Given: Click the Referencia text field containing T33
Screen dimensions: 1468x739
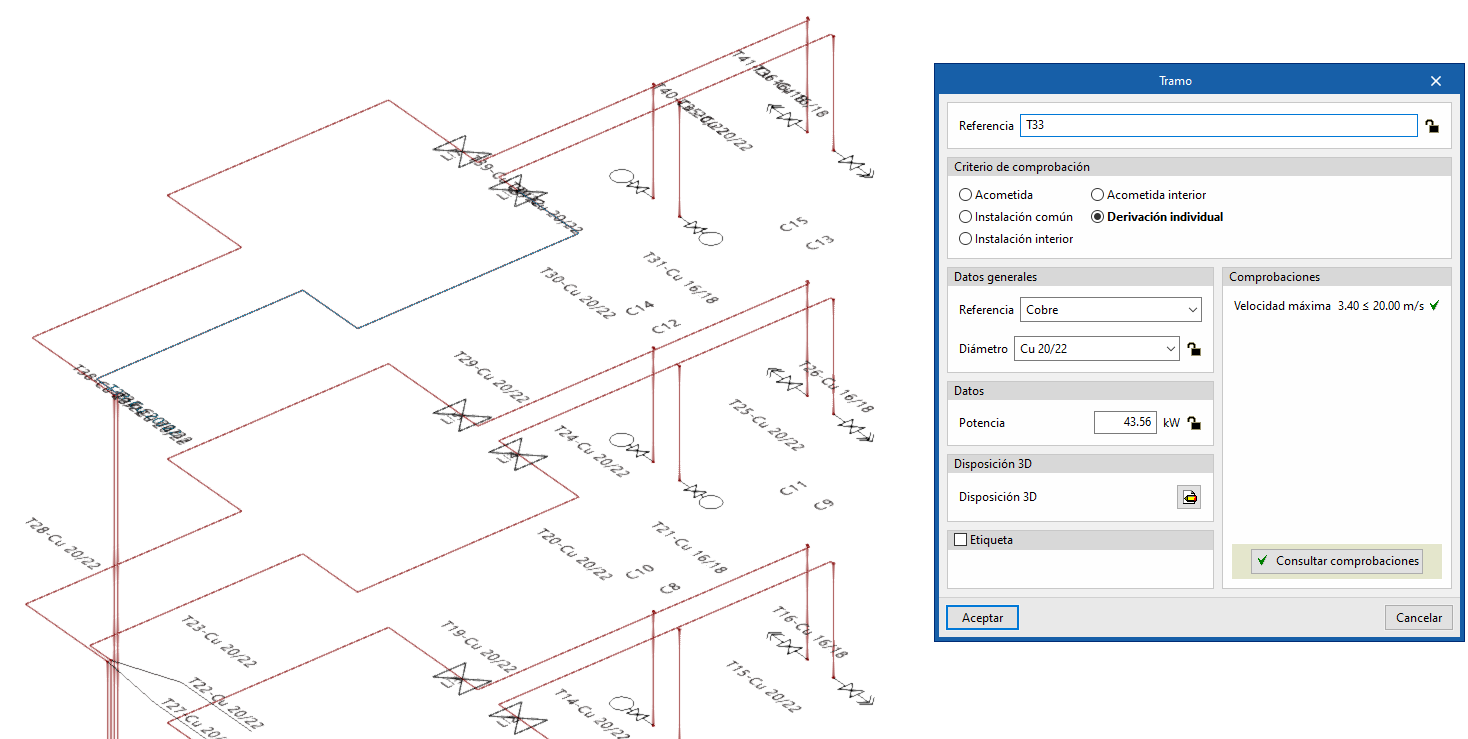Looking at the screenshot, I should (1218, 126).
